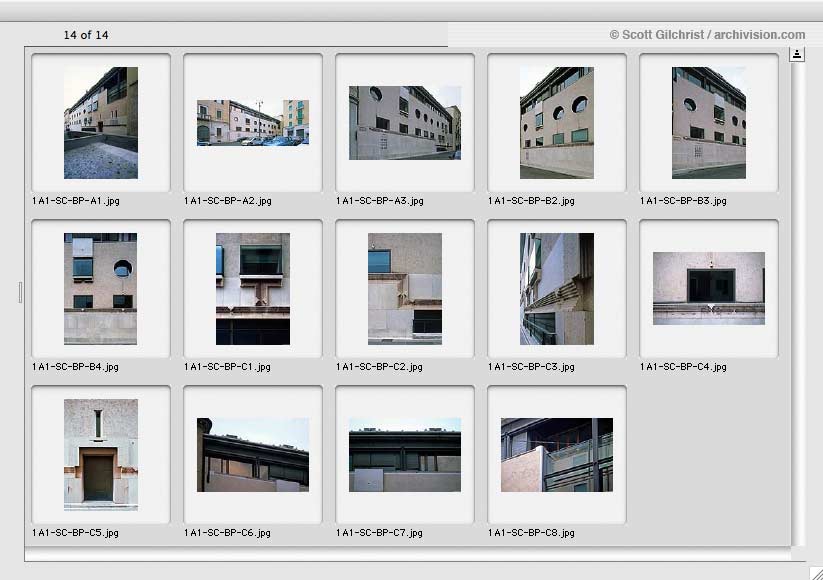This screenshot has width=823, height=580.
Task: Select thumbnail 1A1-SC-BP-C8.jpg
Action: click(557, 455)
